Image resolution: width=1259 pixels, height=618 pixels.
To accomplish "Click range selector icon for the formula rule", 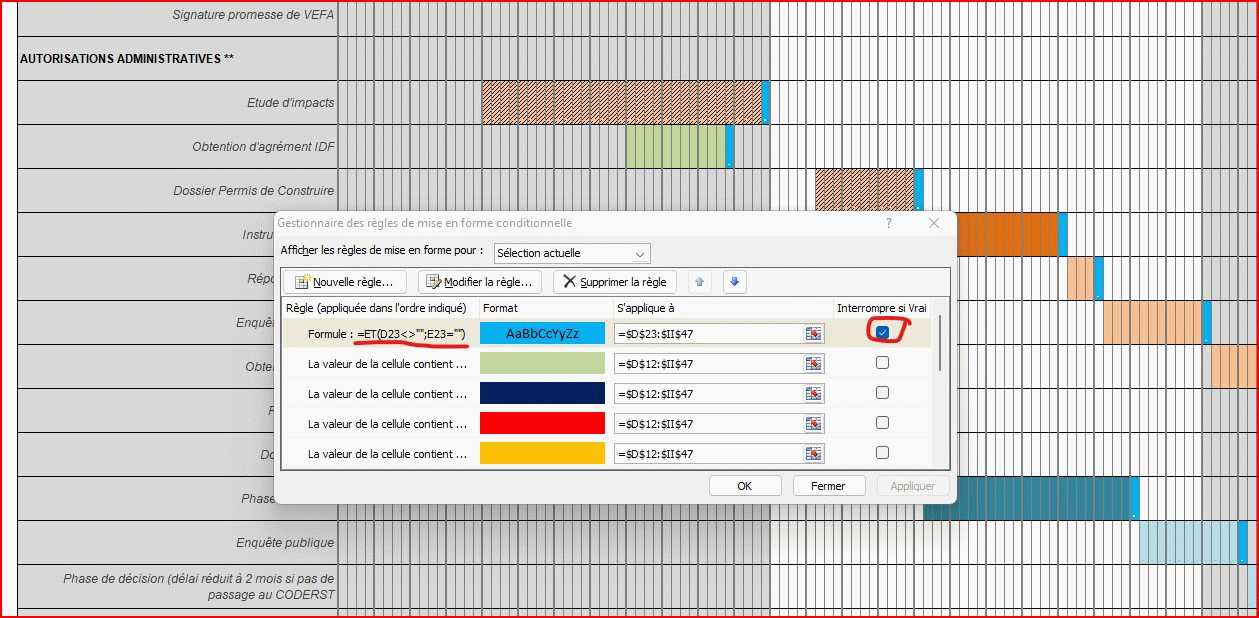I will [x=813, y=334].
